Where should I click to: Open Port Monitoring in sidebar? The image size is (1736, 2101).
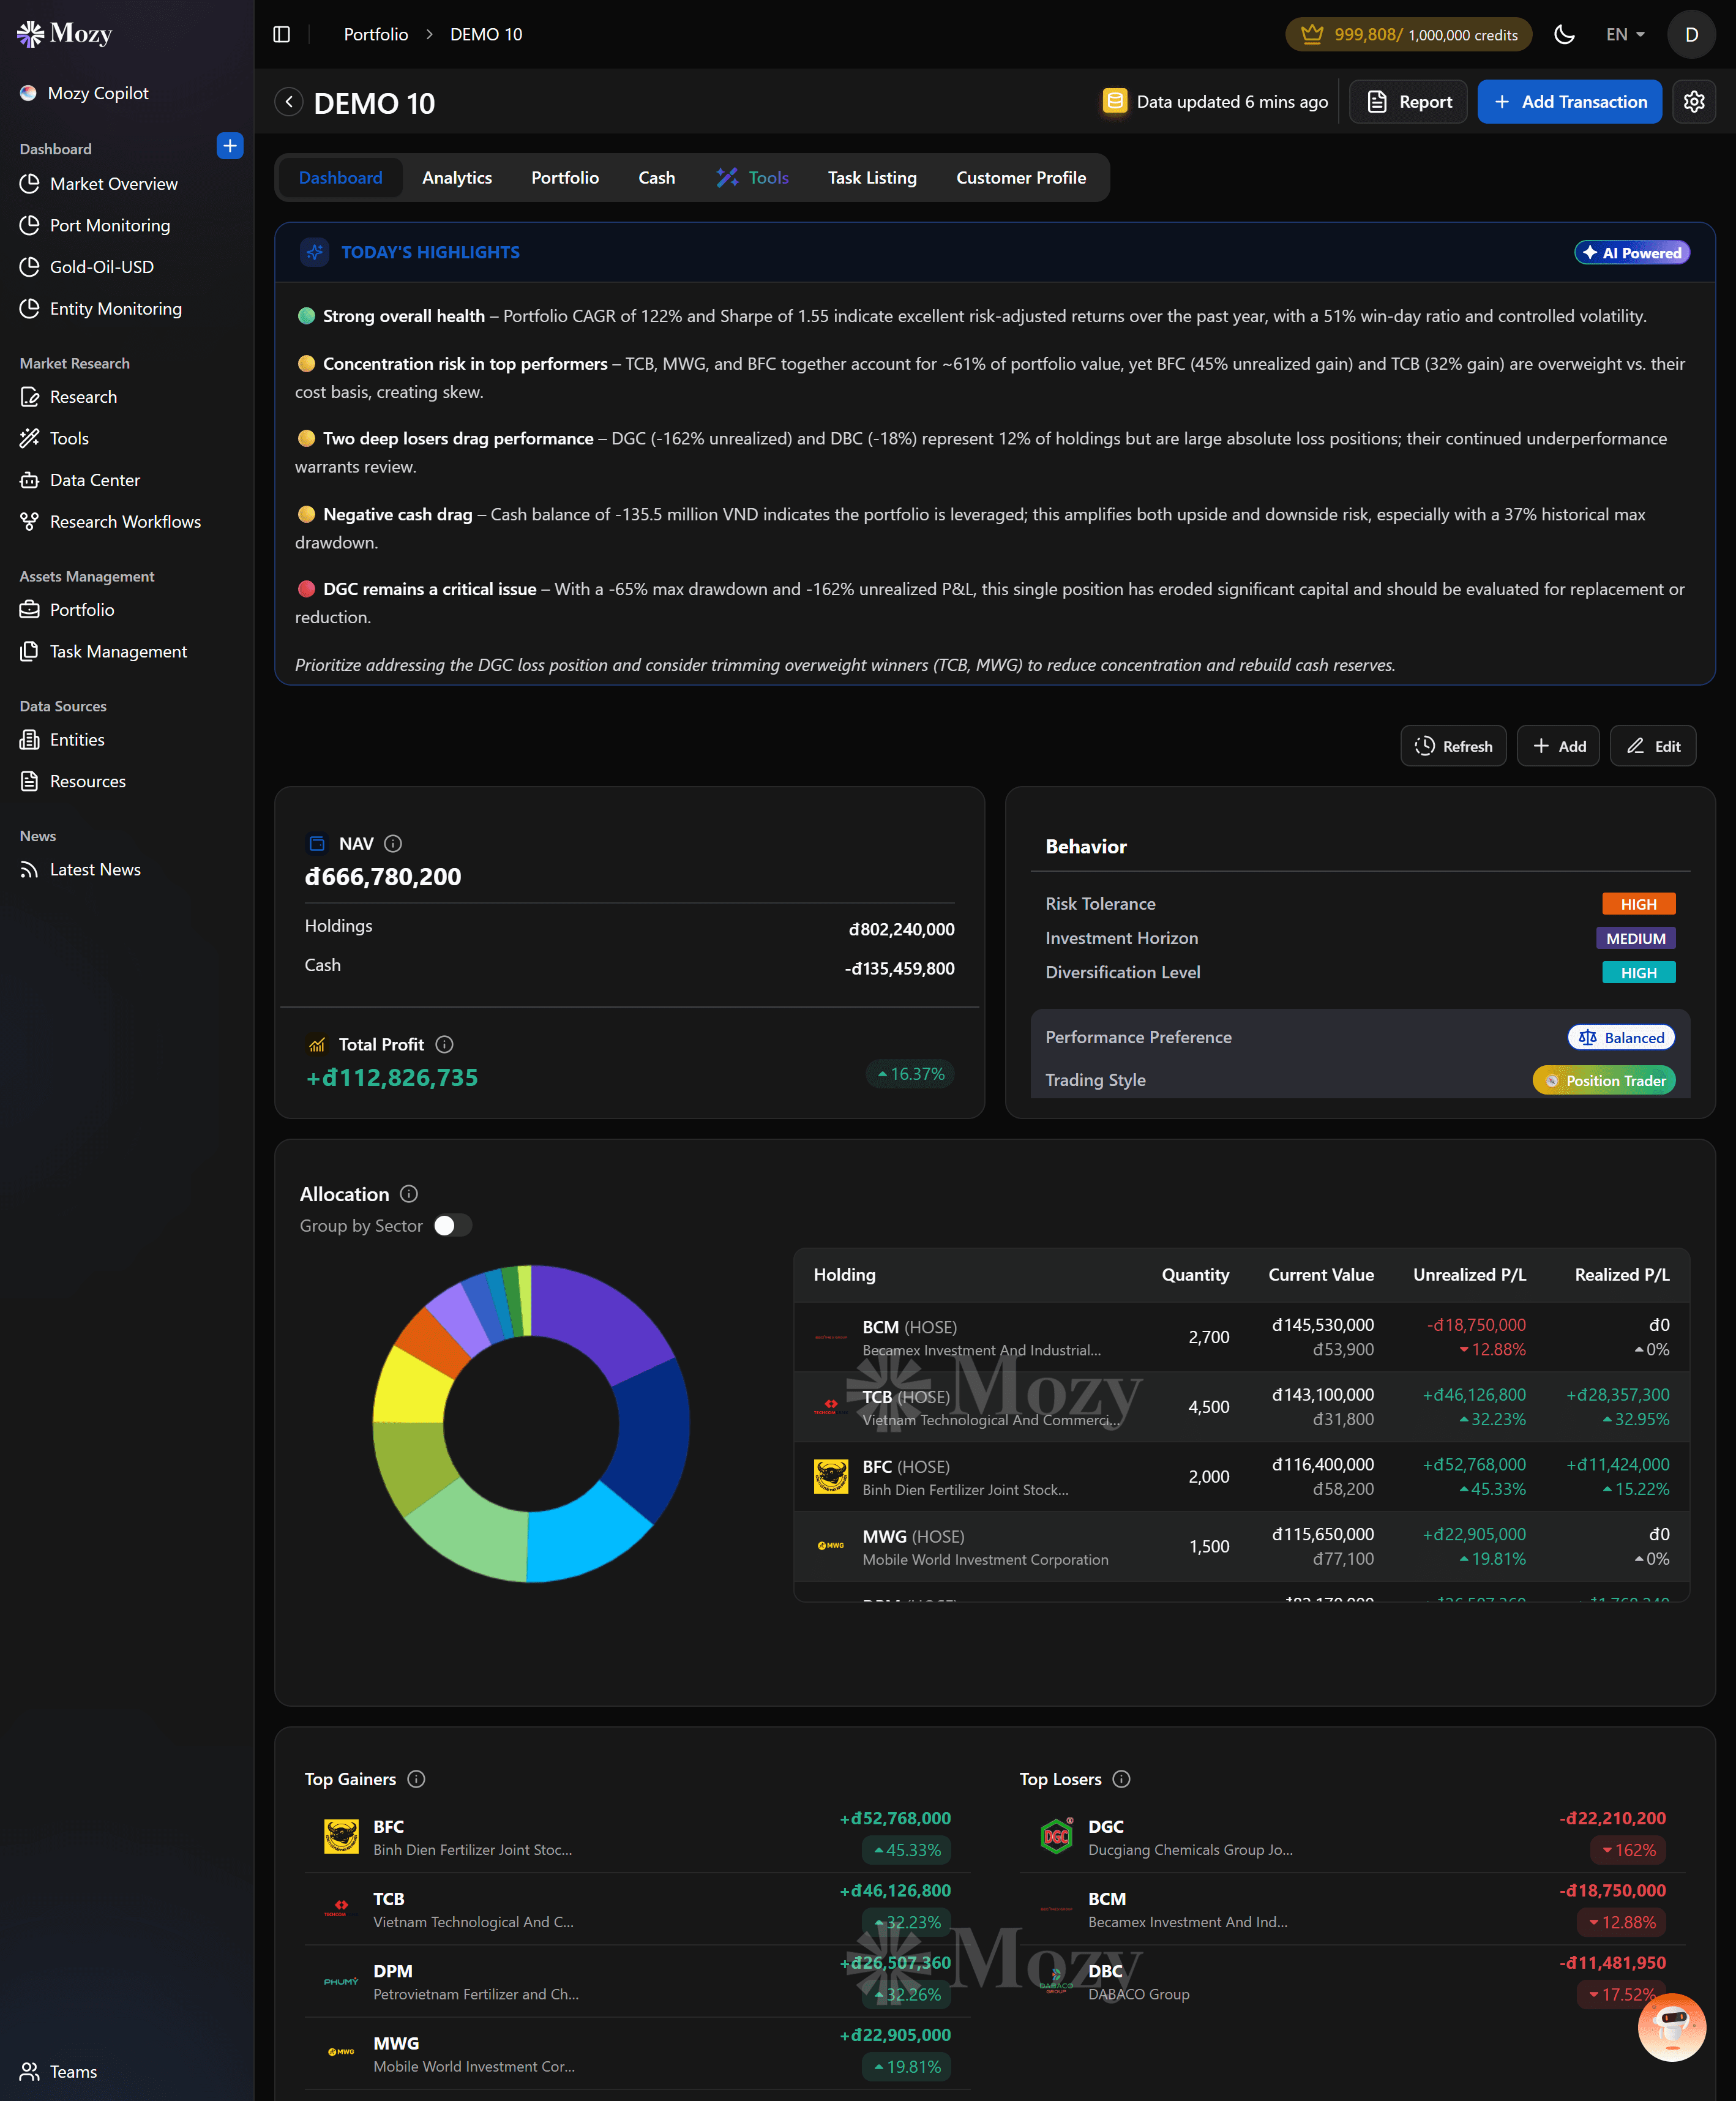point(110,225)
